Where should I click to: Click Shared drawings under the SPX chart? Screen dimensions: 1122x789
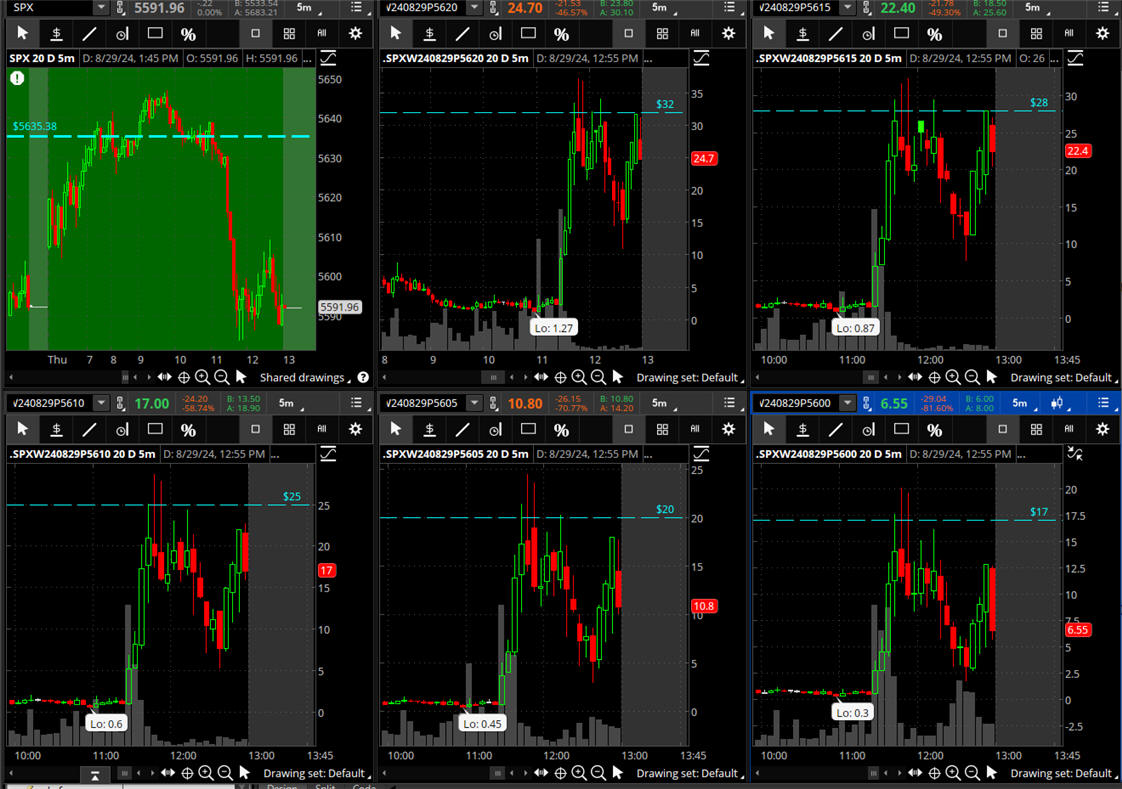(301, 377)
